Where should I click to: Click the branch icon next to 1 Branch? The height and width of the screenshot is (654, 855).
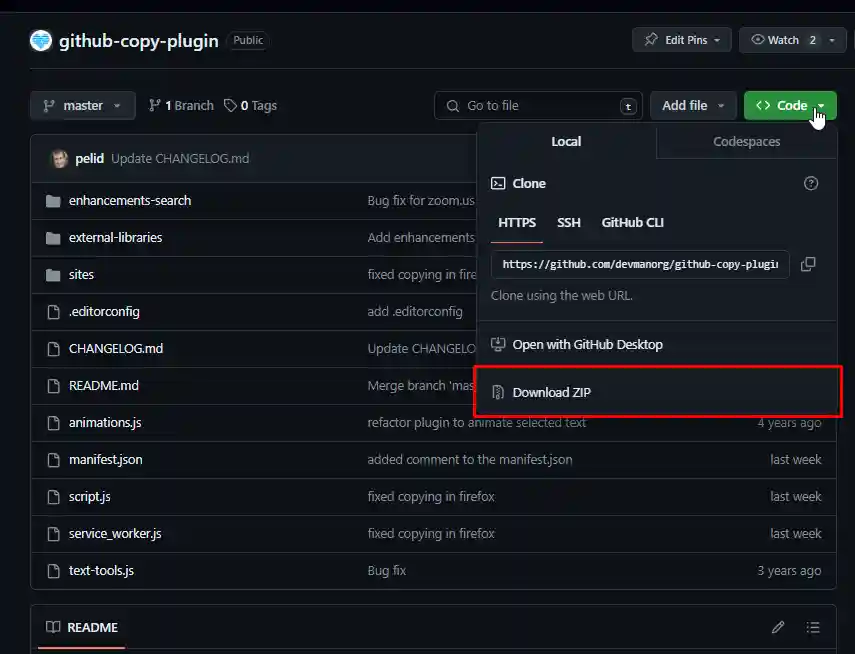tap(155, 105)
